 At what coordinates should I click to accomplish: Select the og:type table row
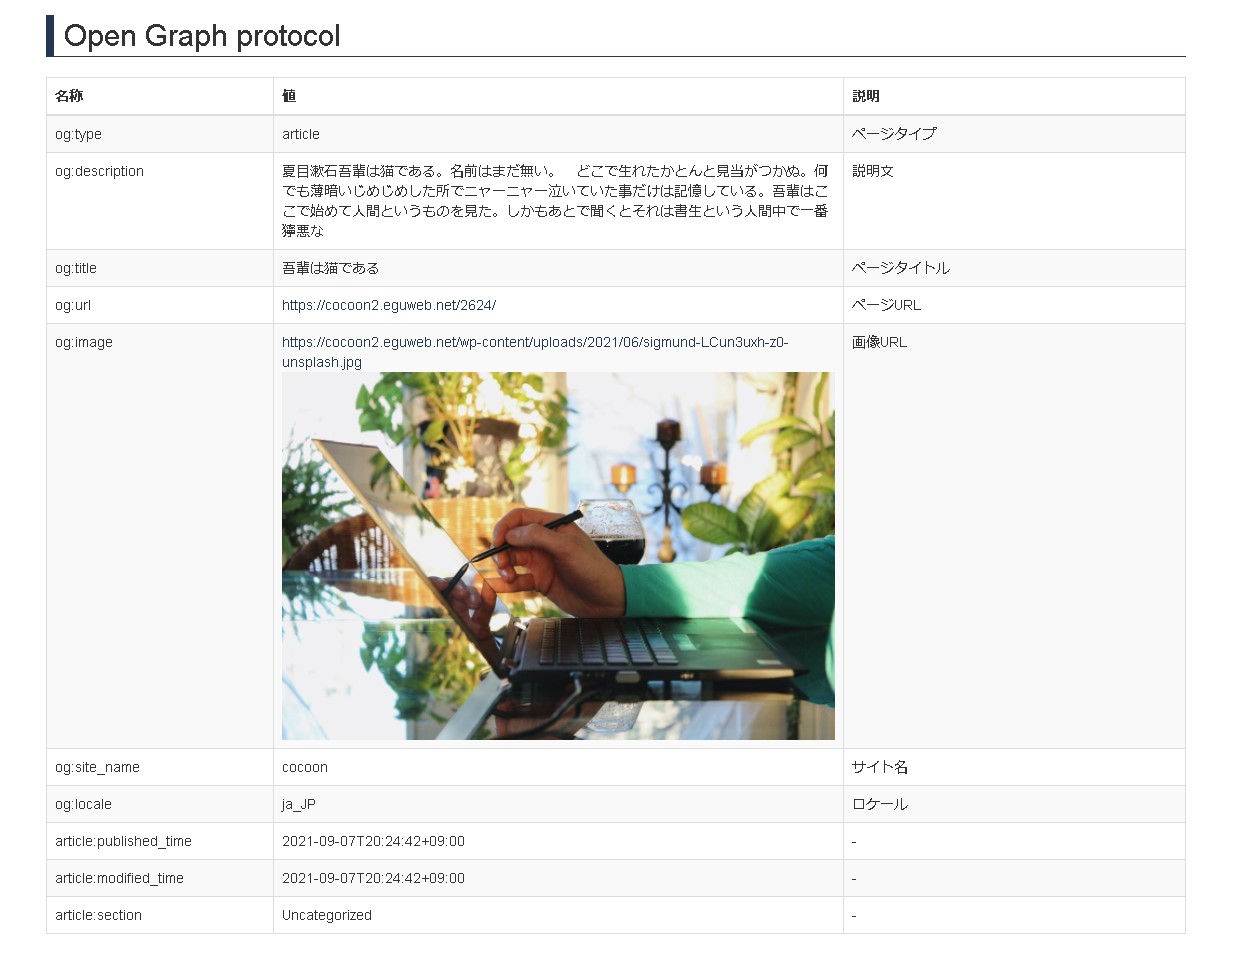(x=160, y=134)
